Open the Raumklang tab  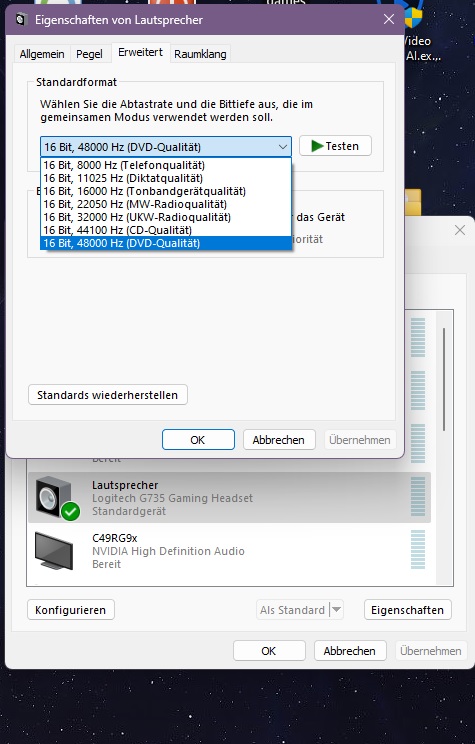[x=200, y=54]
